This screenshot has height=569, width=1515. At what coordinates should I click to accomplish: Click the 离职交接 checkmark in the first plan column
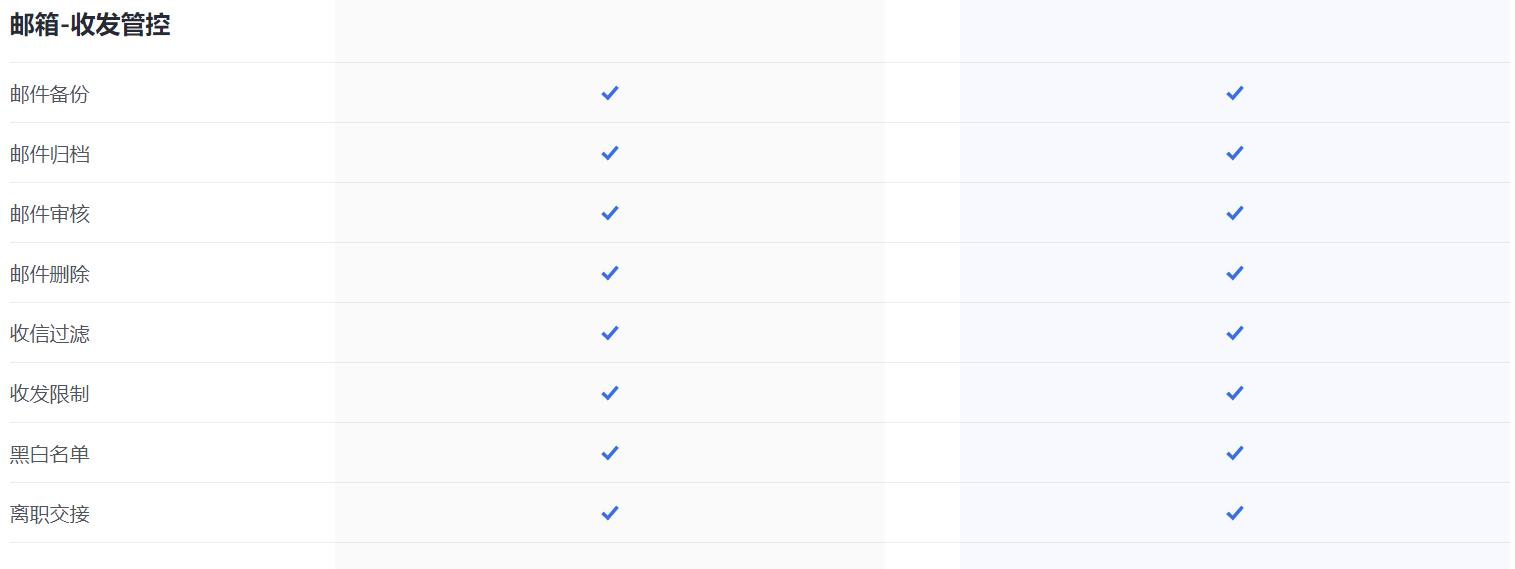[610, 513]
